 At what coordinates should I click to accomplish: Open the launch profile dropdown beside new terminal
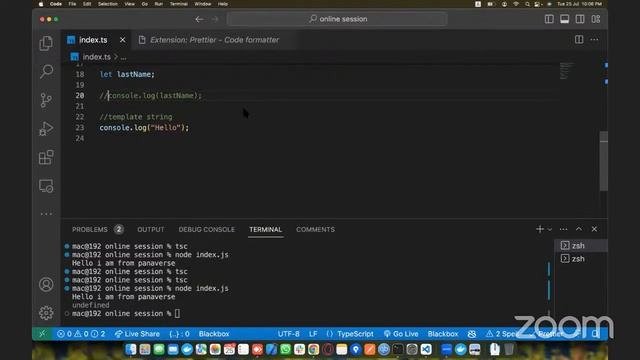(x=550, y=229)
